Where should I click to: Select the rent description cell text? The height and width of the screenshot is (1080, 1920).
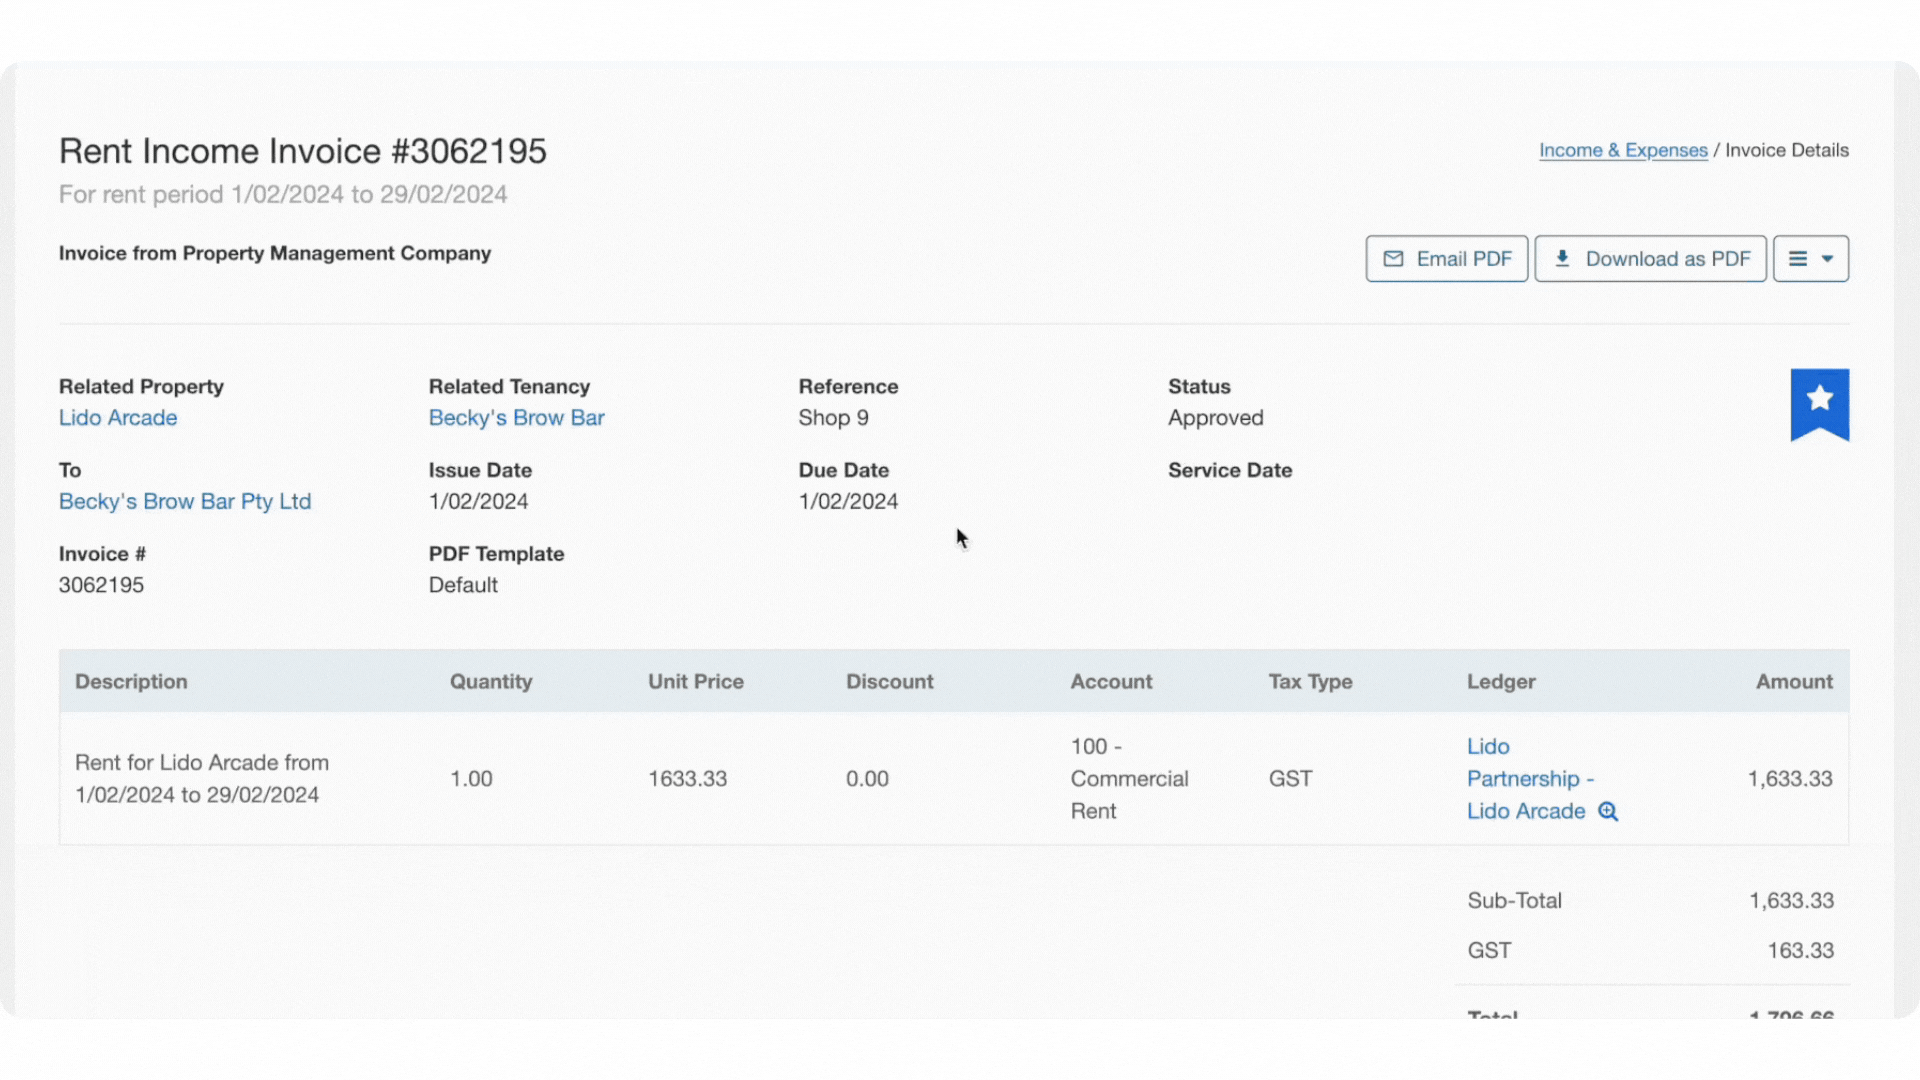[x=202, y=779]
